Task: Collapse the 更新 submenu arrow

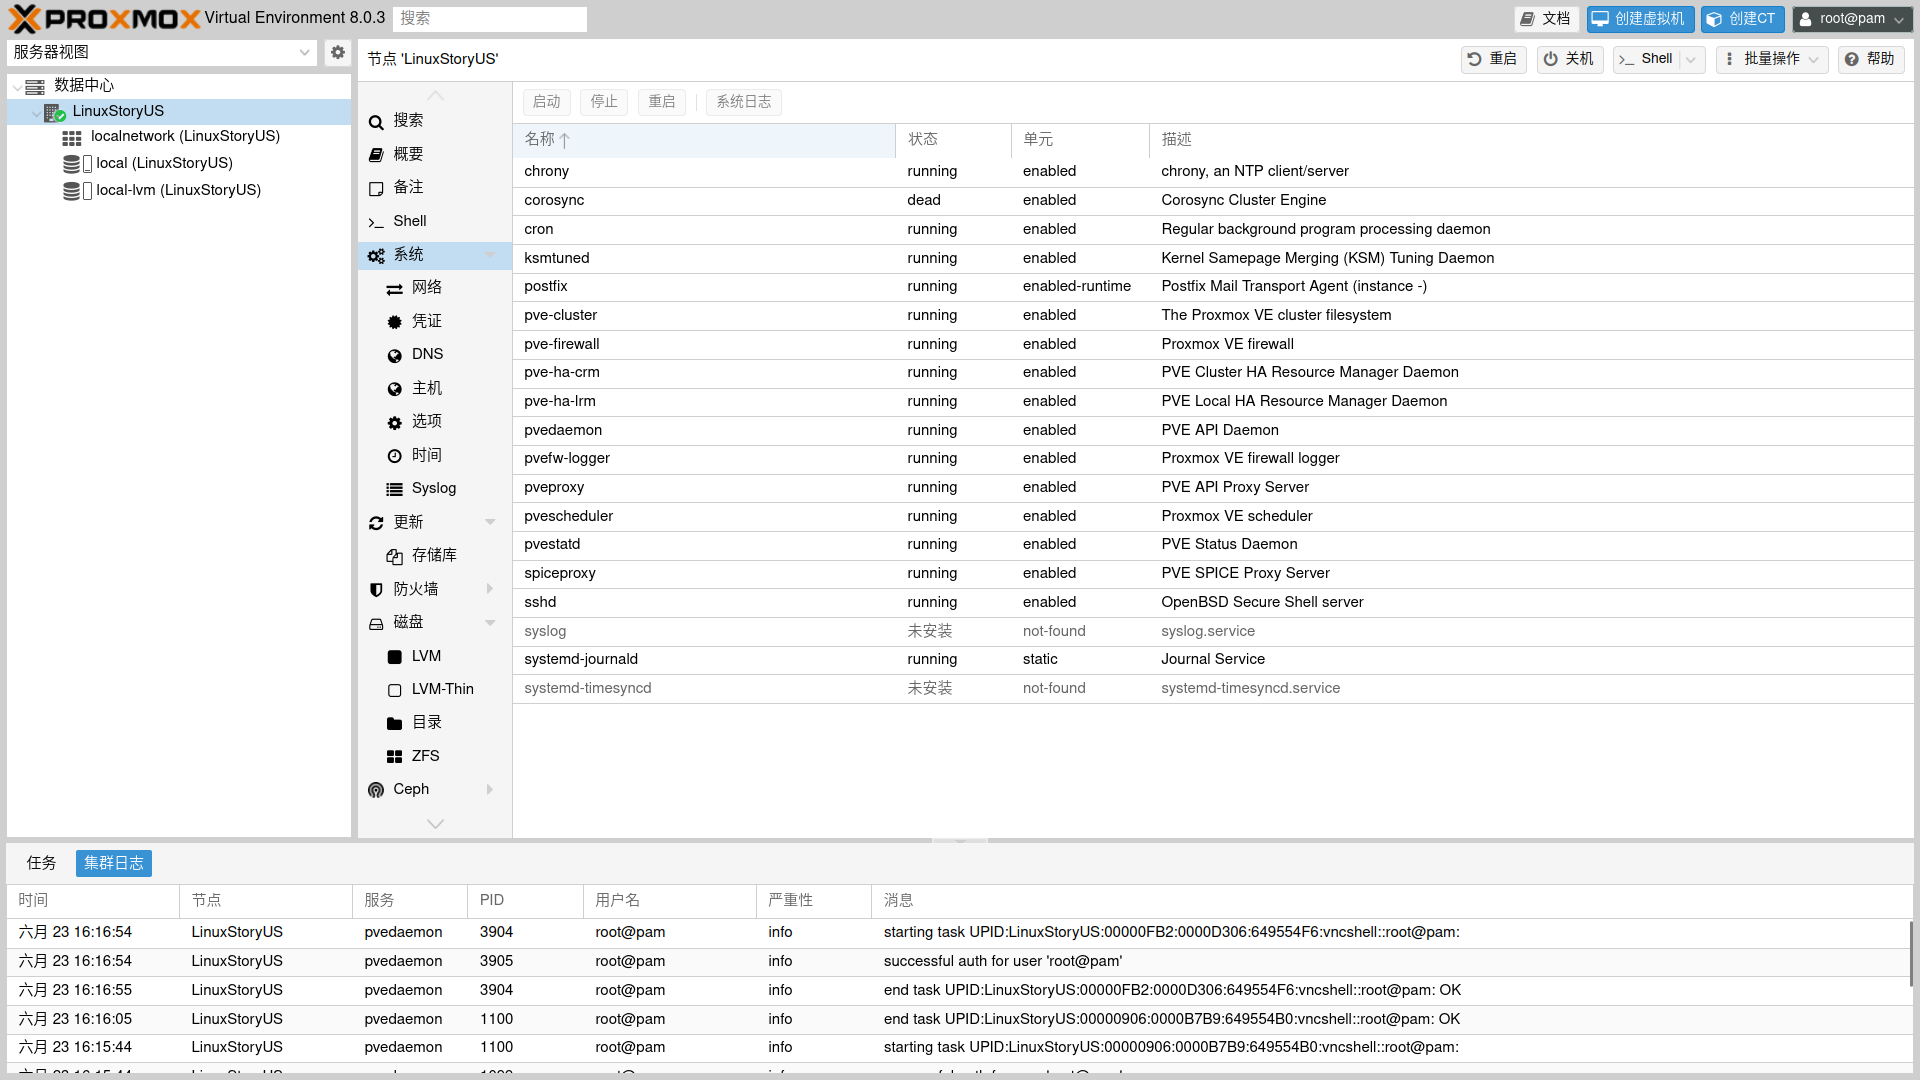Action: click(x=490, y=522)
